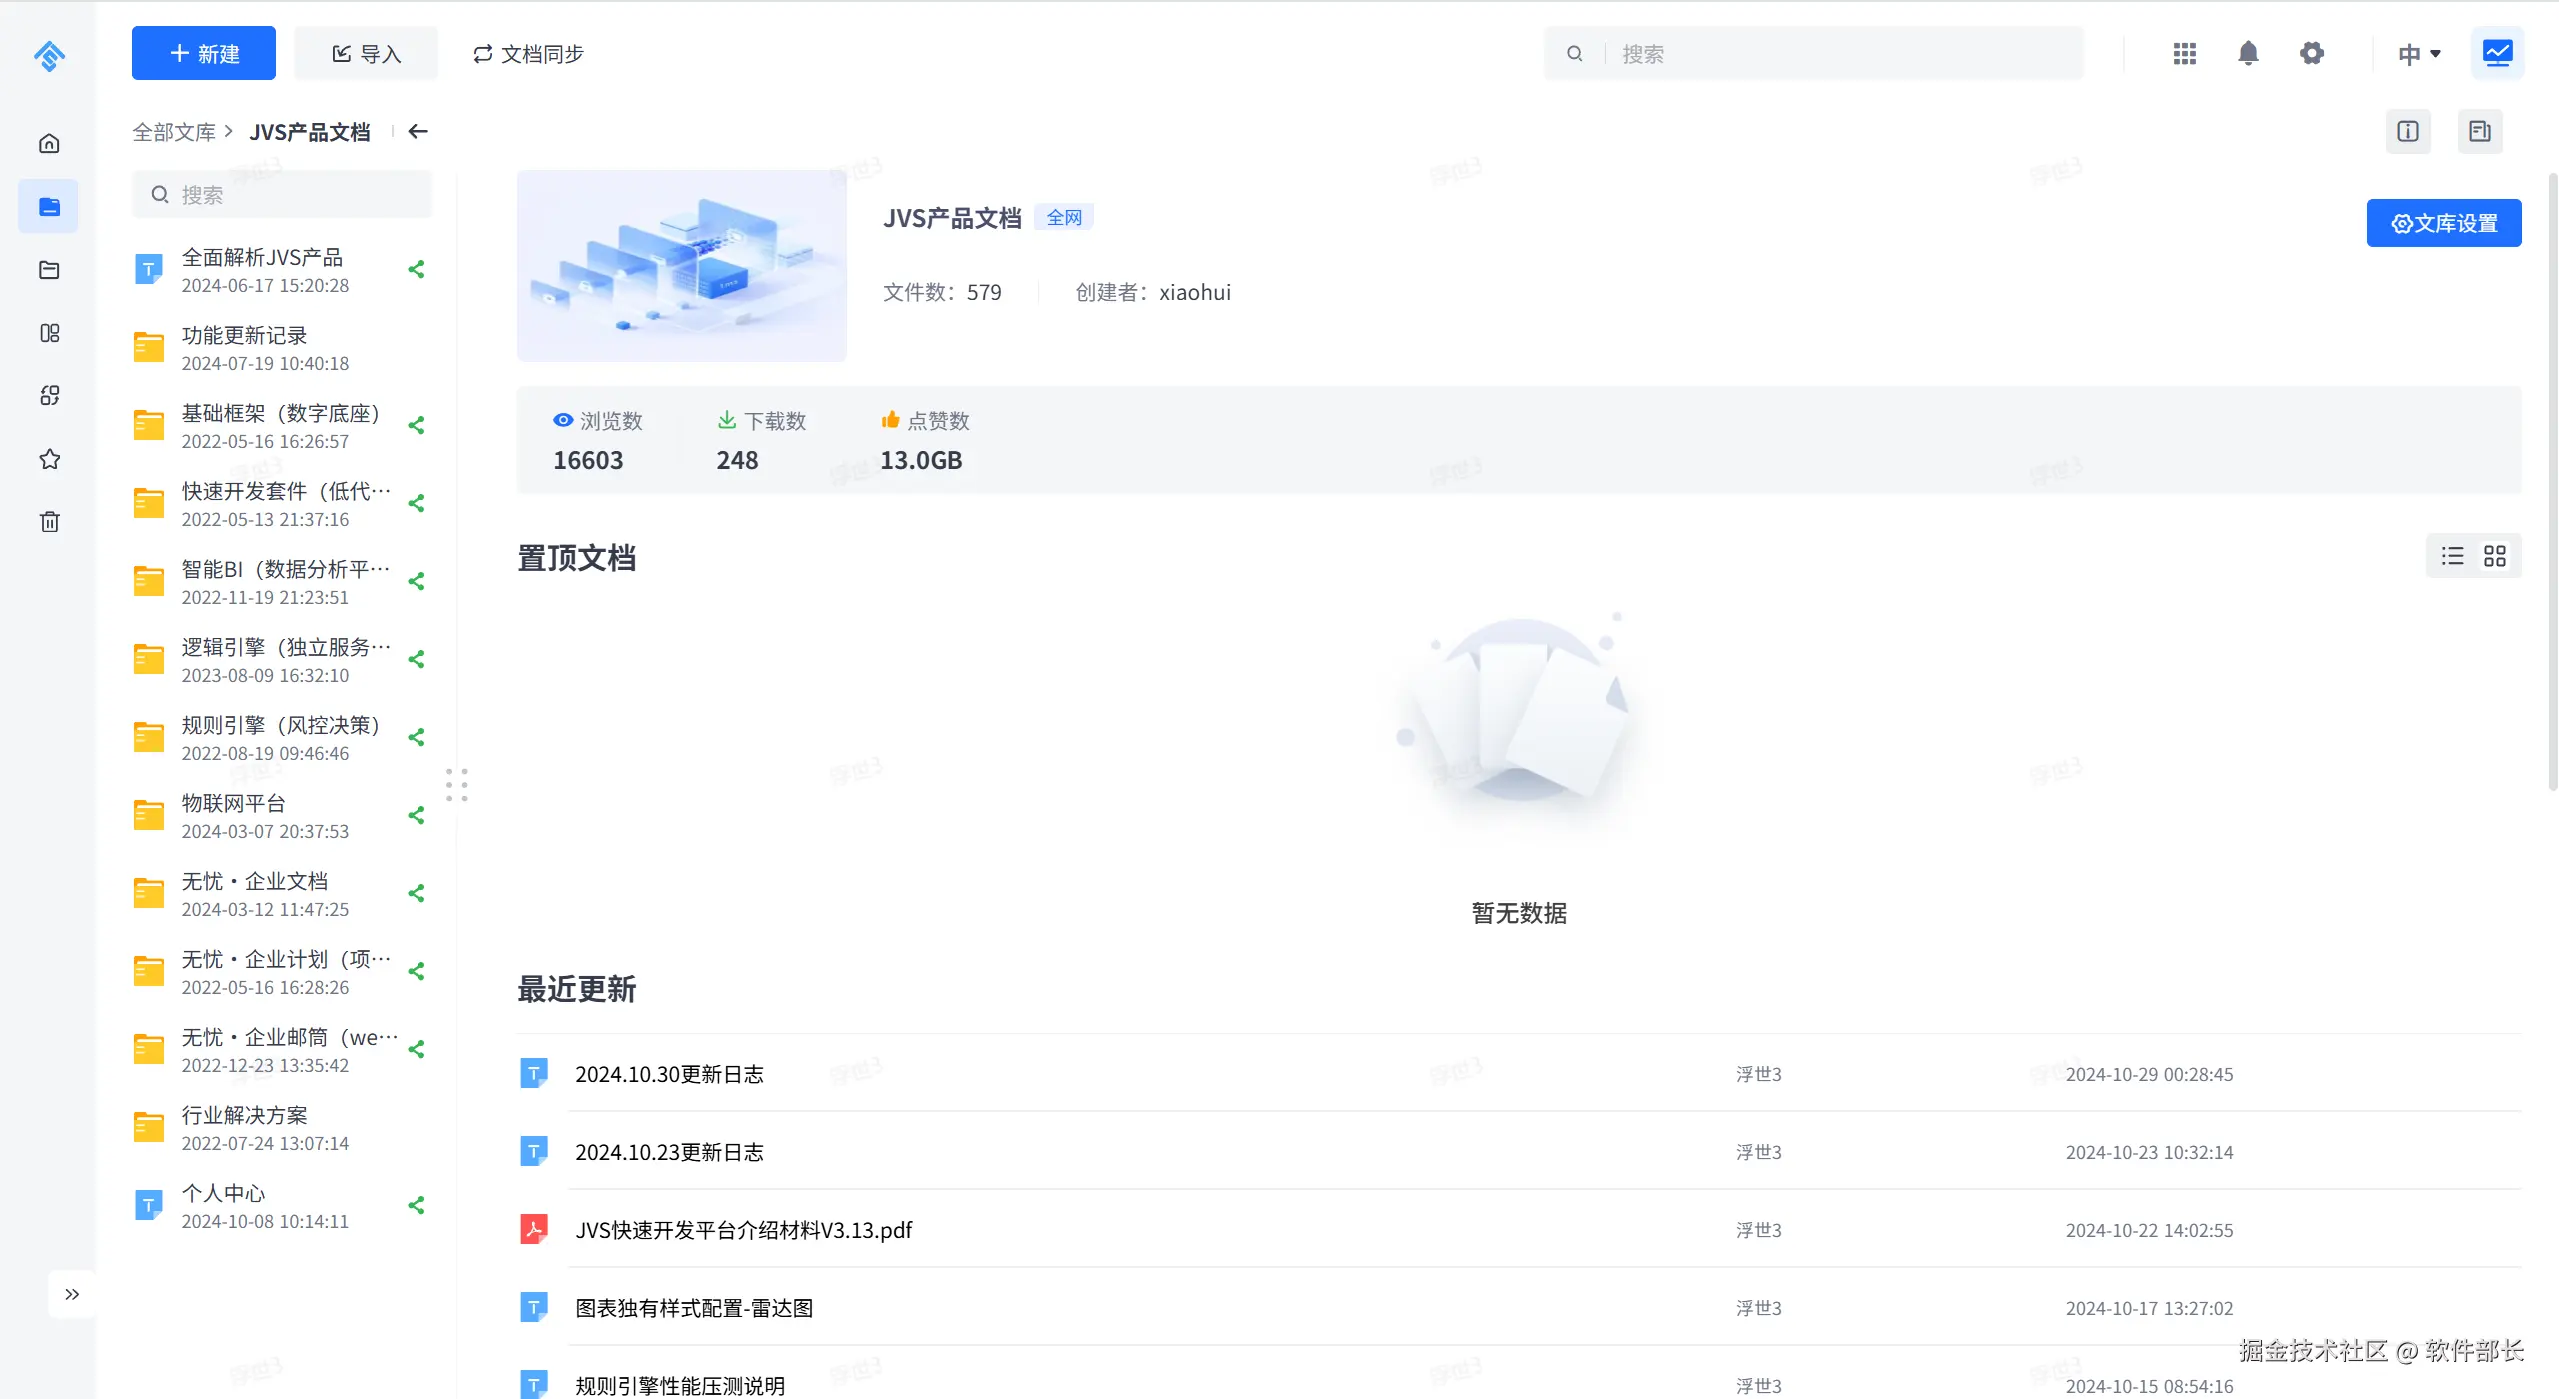Image resolution: width=2559 pixels, height=1399 pixels.
Task: Click the trash bin icon in the sidebar
Action: [49, 521]
